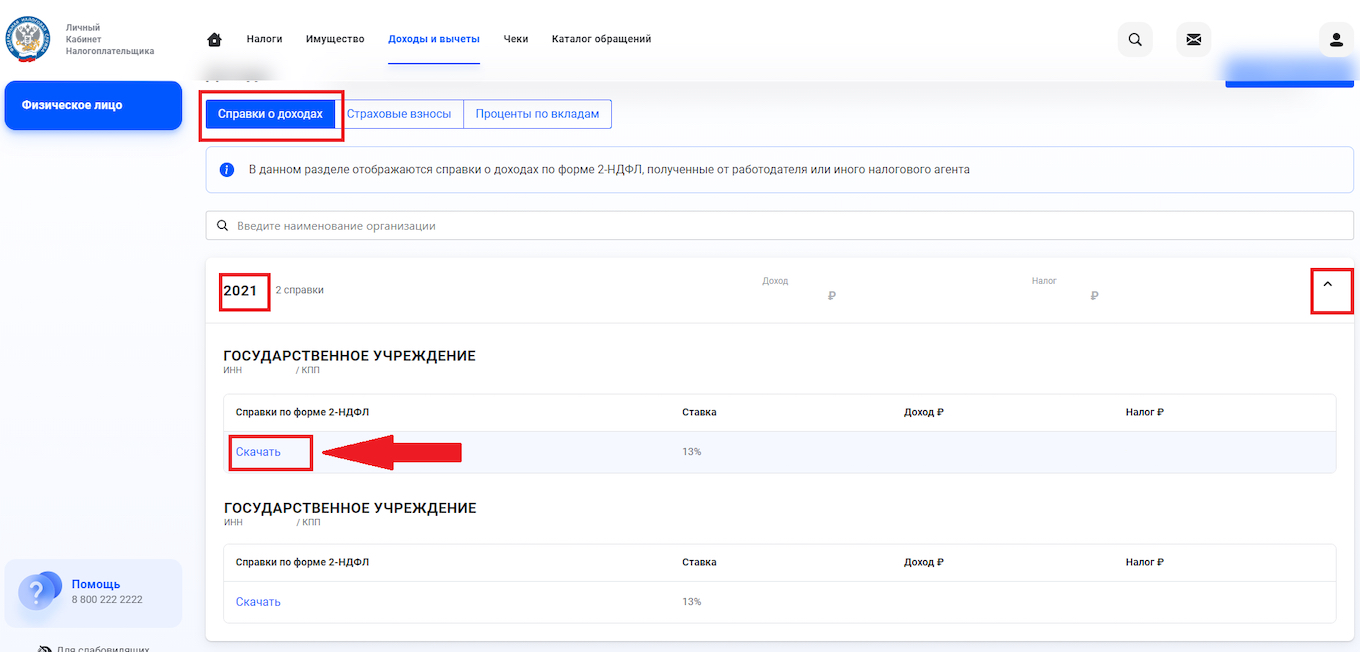Viewport: 1360px width, 652px height.
Task: Click the blue info icon in notice
Action: click(x=227, y=170)
